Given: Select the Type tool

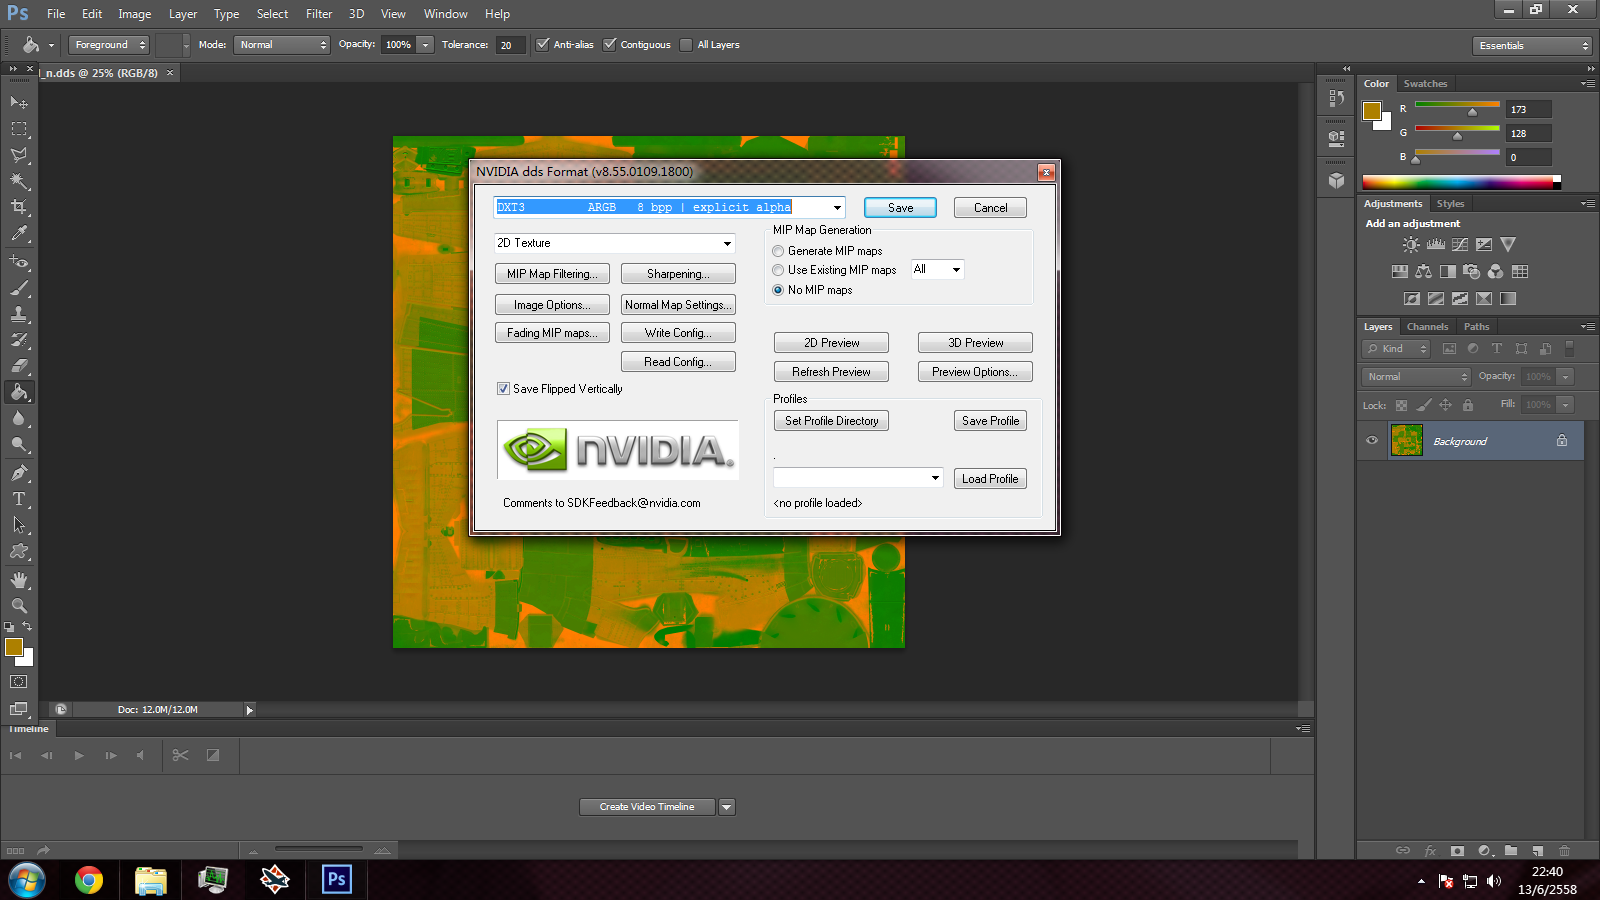Looking at the screenshot, I should click(19, 499).
